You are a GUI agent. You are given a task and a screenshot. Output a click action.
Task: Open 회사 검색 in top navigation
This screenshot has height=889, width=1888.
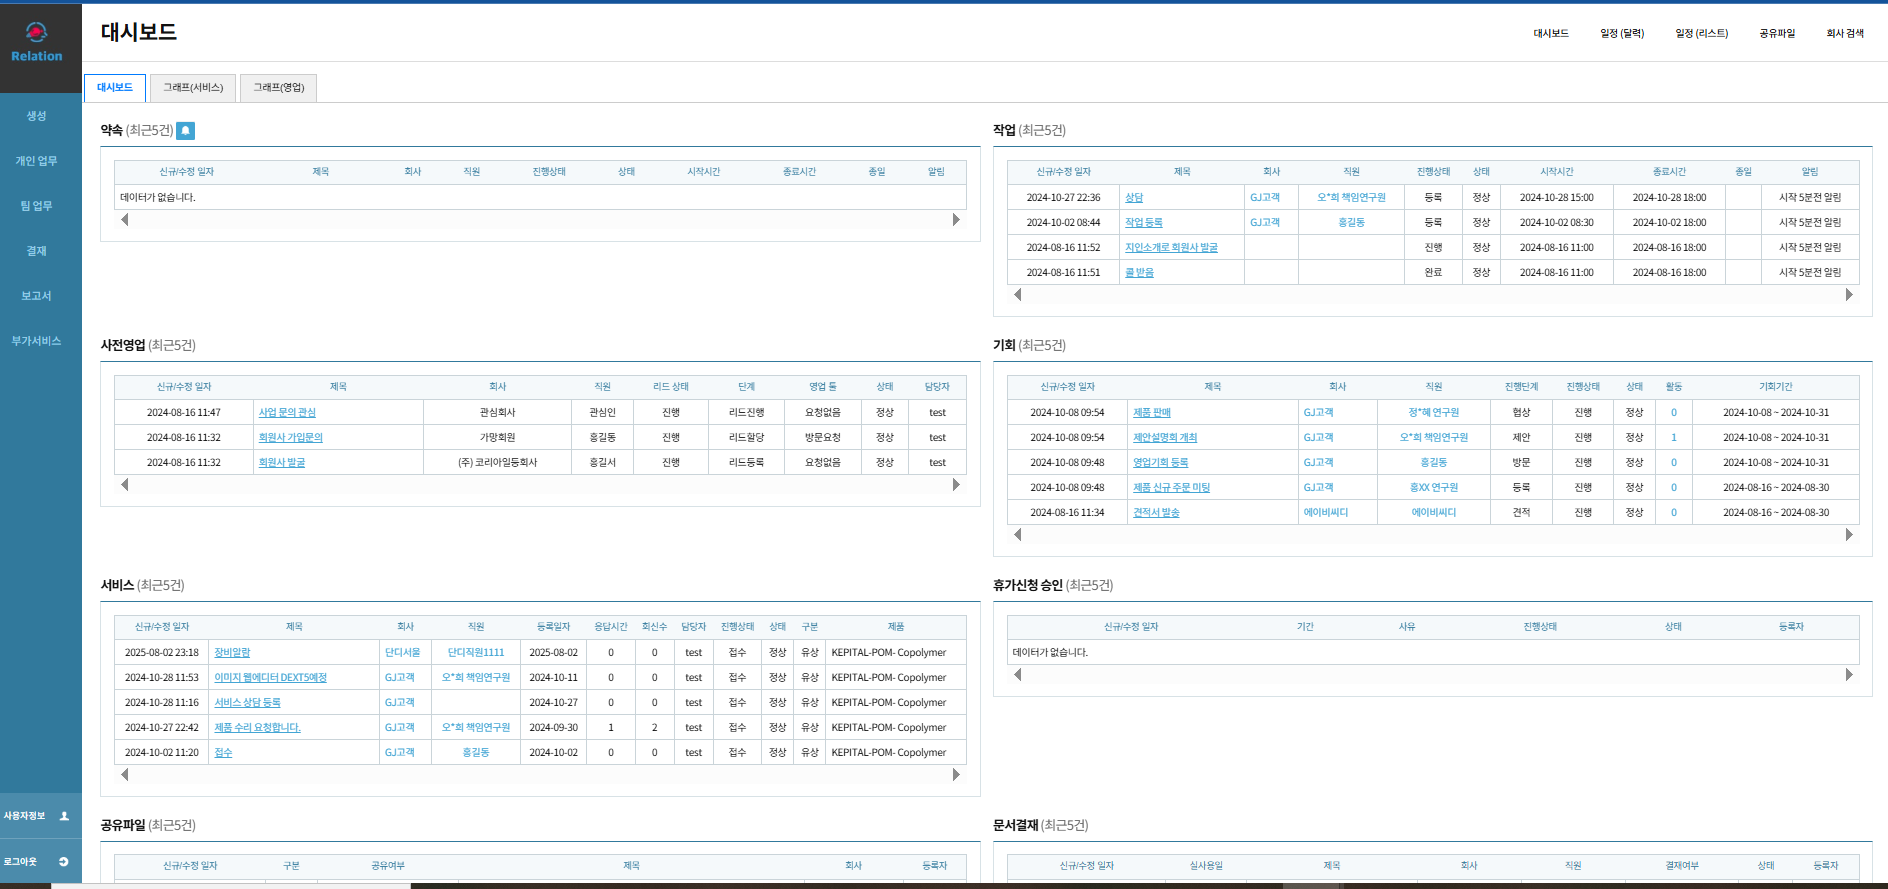pyautogui.click(x=1845, y=34)
